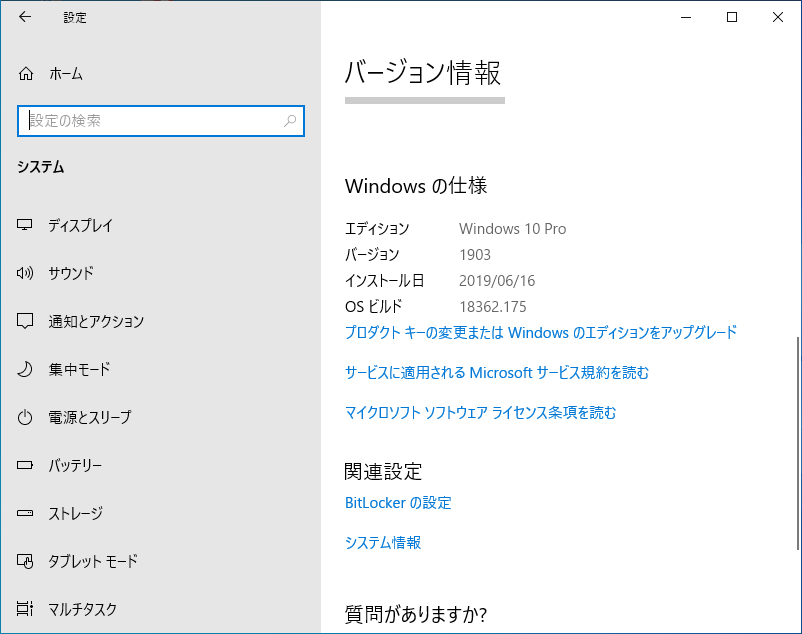Click the サウンド speaker icon

coord(25,273)
